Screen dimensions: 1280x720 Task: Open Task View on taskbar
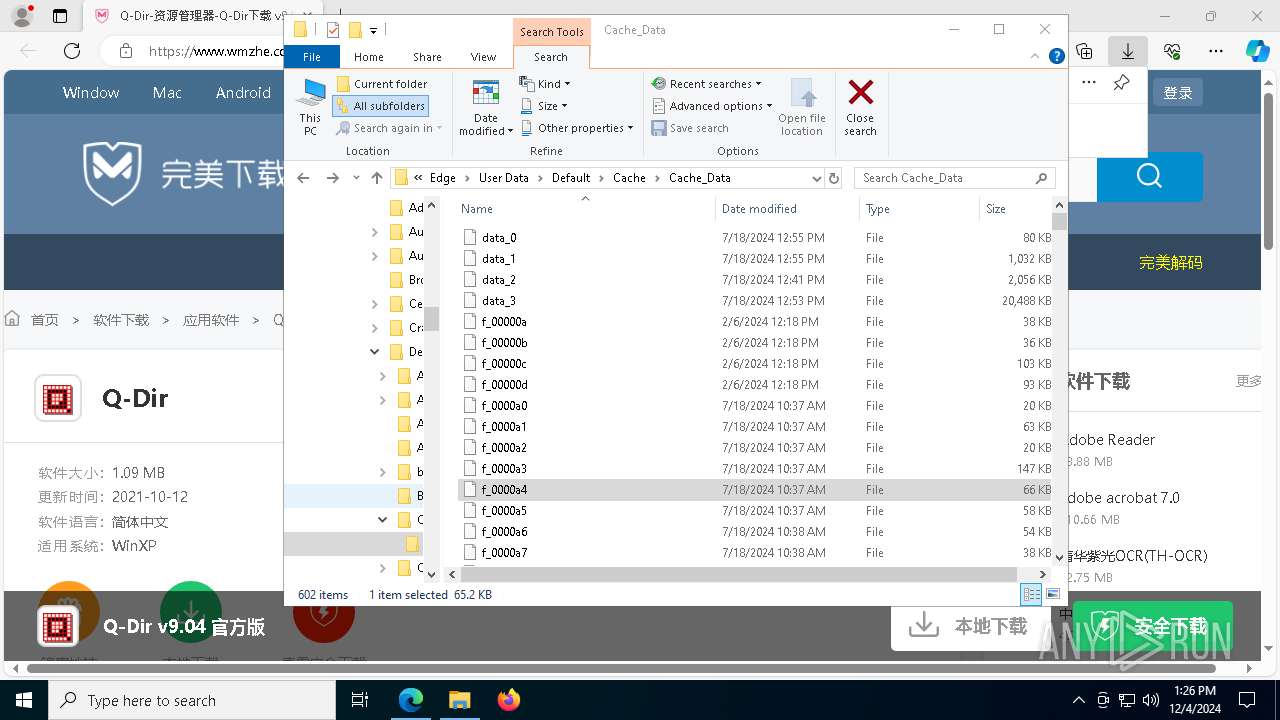click(x=361, y=700)
